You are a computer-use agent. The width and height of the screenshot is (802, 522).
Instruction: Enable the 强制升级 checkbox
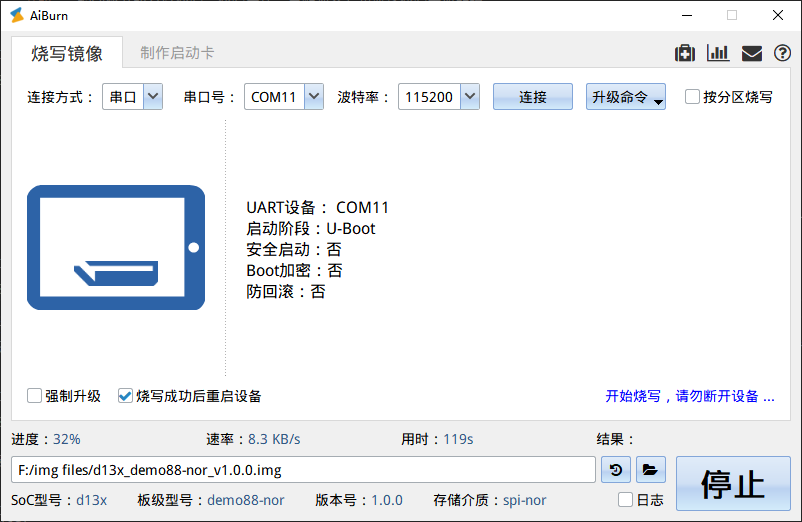[35, 396]
